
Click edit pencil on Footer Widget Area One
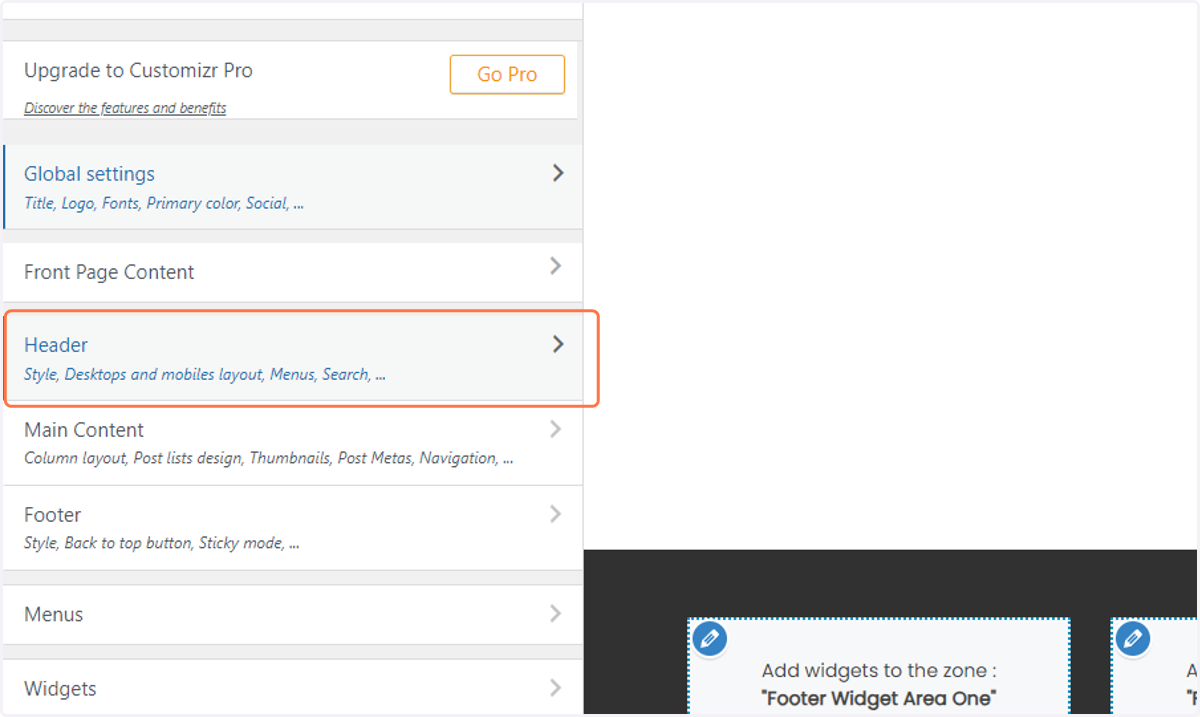[x=710, y=638]
